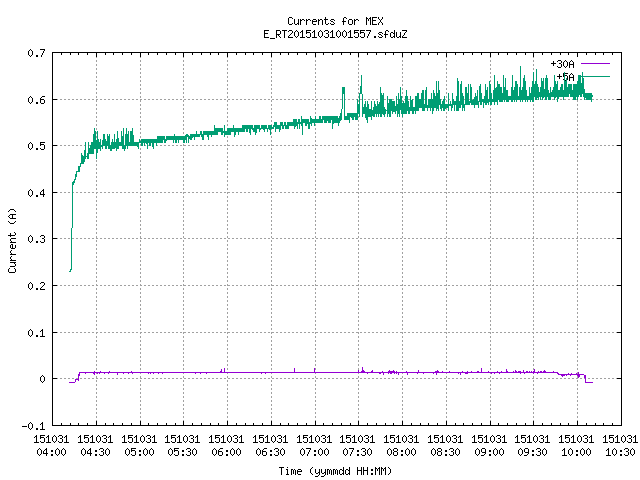Click the x-axis tick '151031 08:30'

tap(445, 446)
